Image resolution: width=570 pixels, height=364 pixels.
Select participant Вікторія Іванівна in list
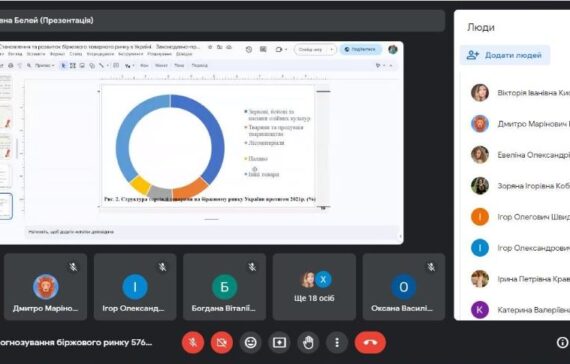click(x=520, y=93)
